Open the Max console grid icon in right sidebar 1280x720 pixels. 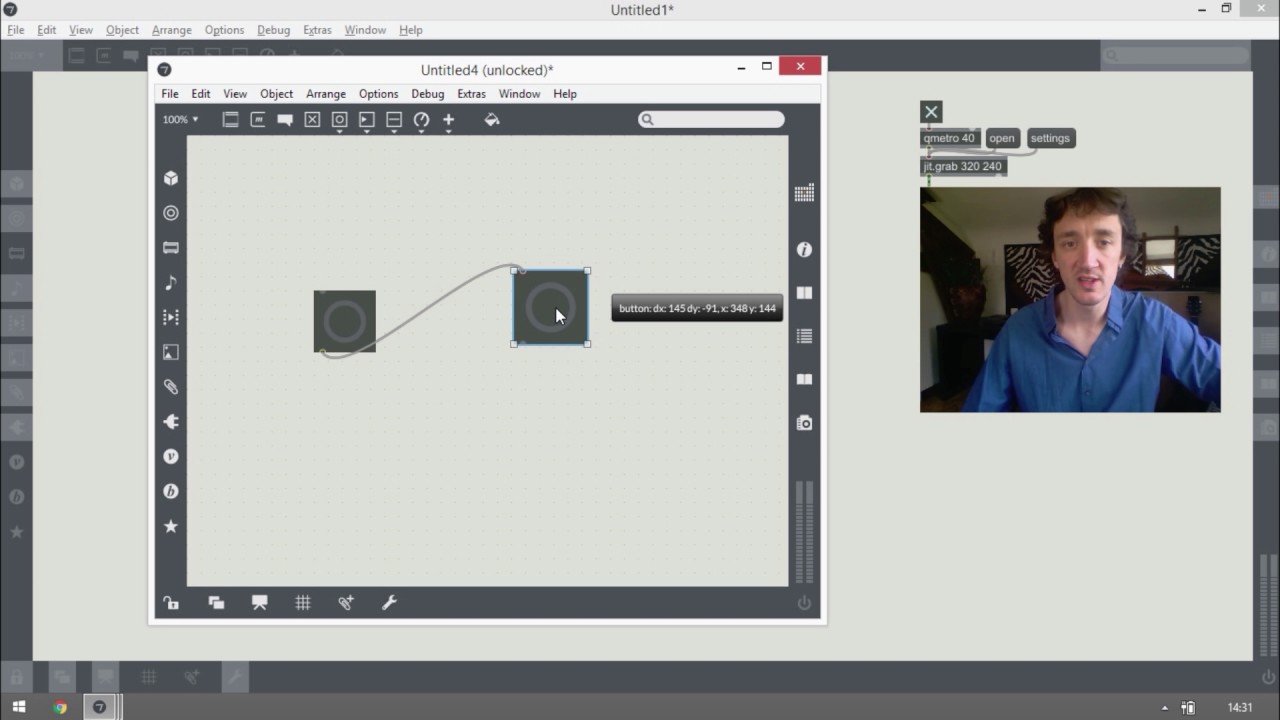(x=804, y=193)
